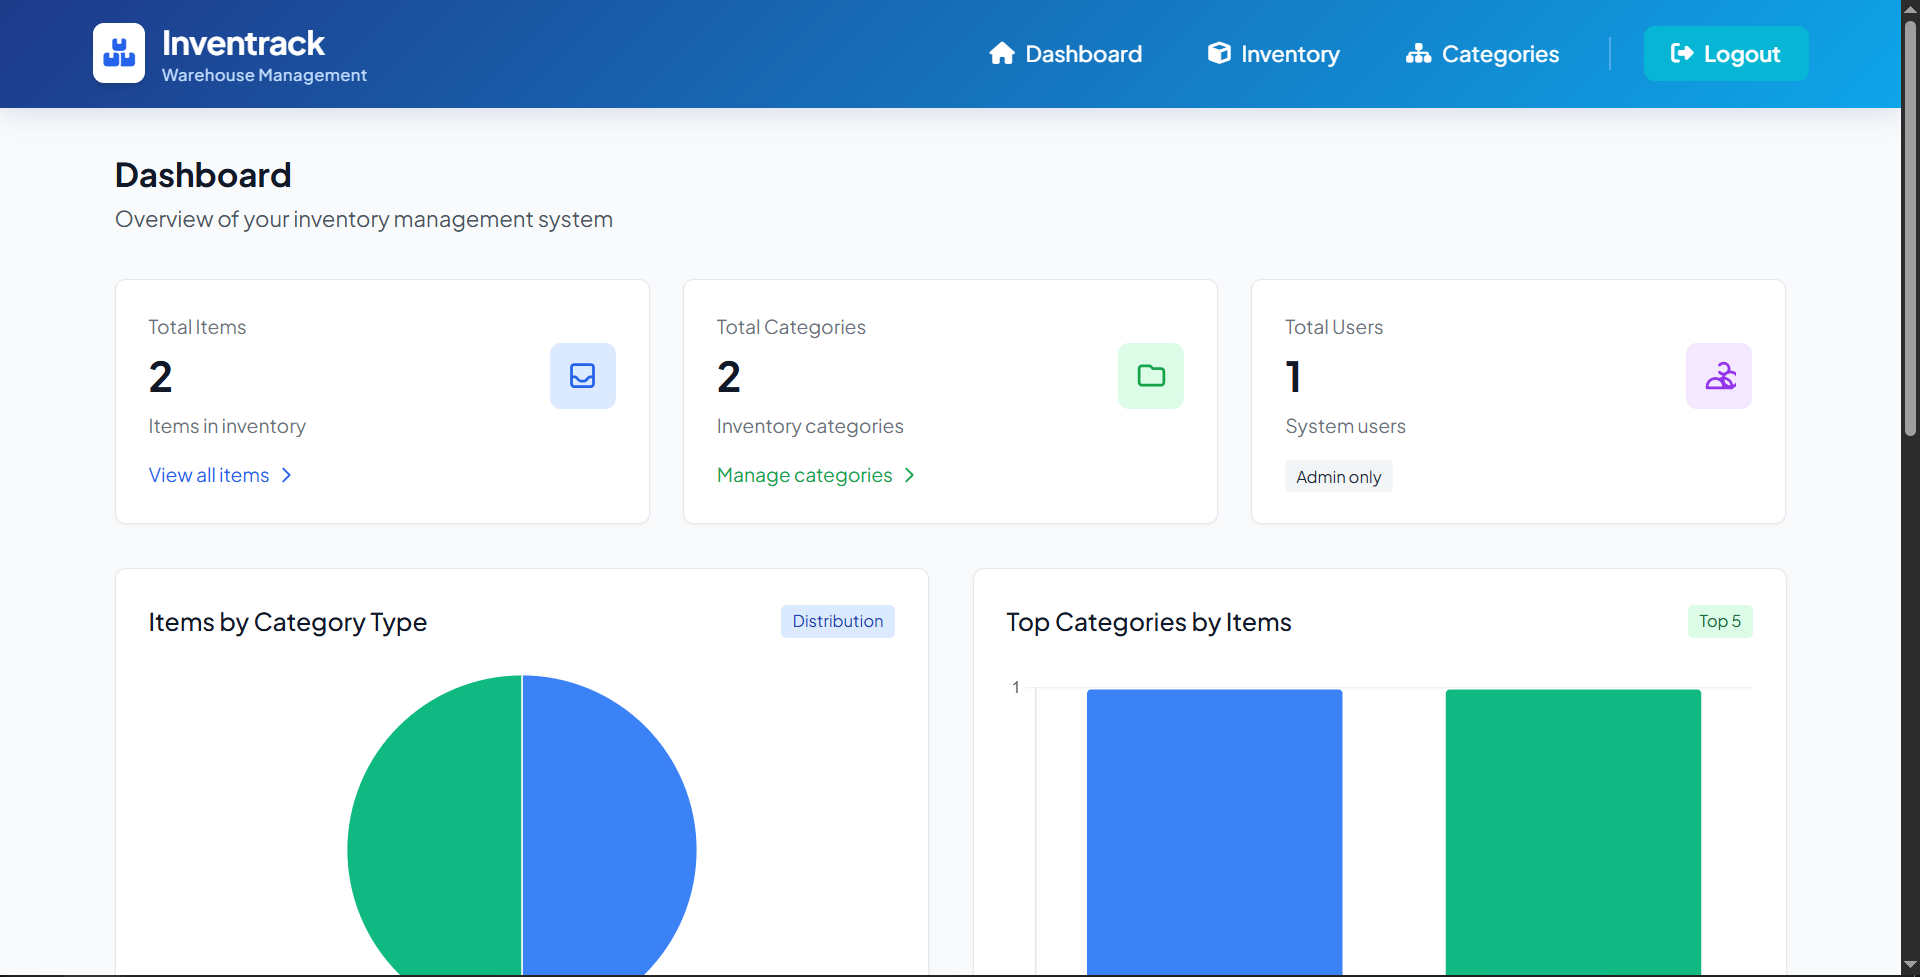Click the 'Warehouse Management' subtitle
This screenshot has height=977, width=1920.
click(264, 75)
